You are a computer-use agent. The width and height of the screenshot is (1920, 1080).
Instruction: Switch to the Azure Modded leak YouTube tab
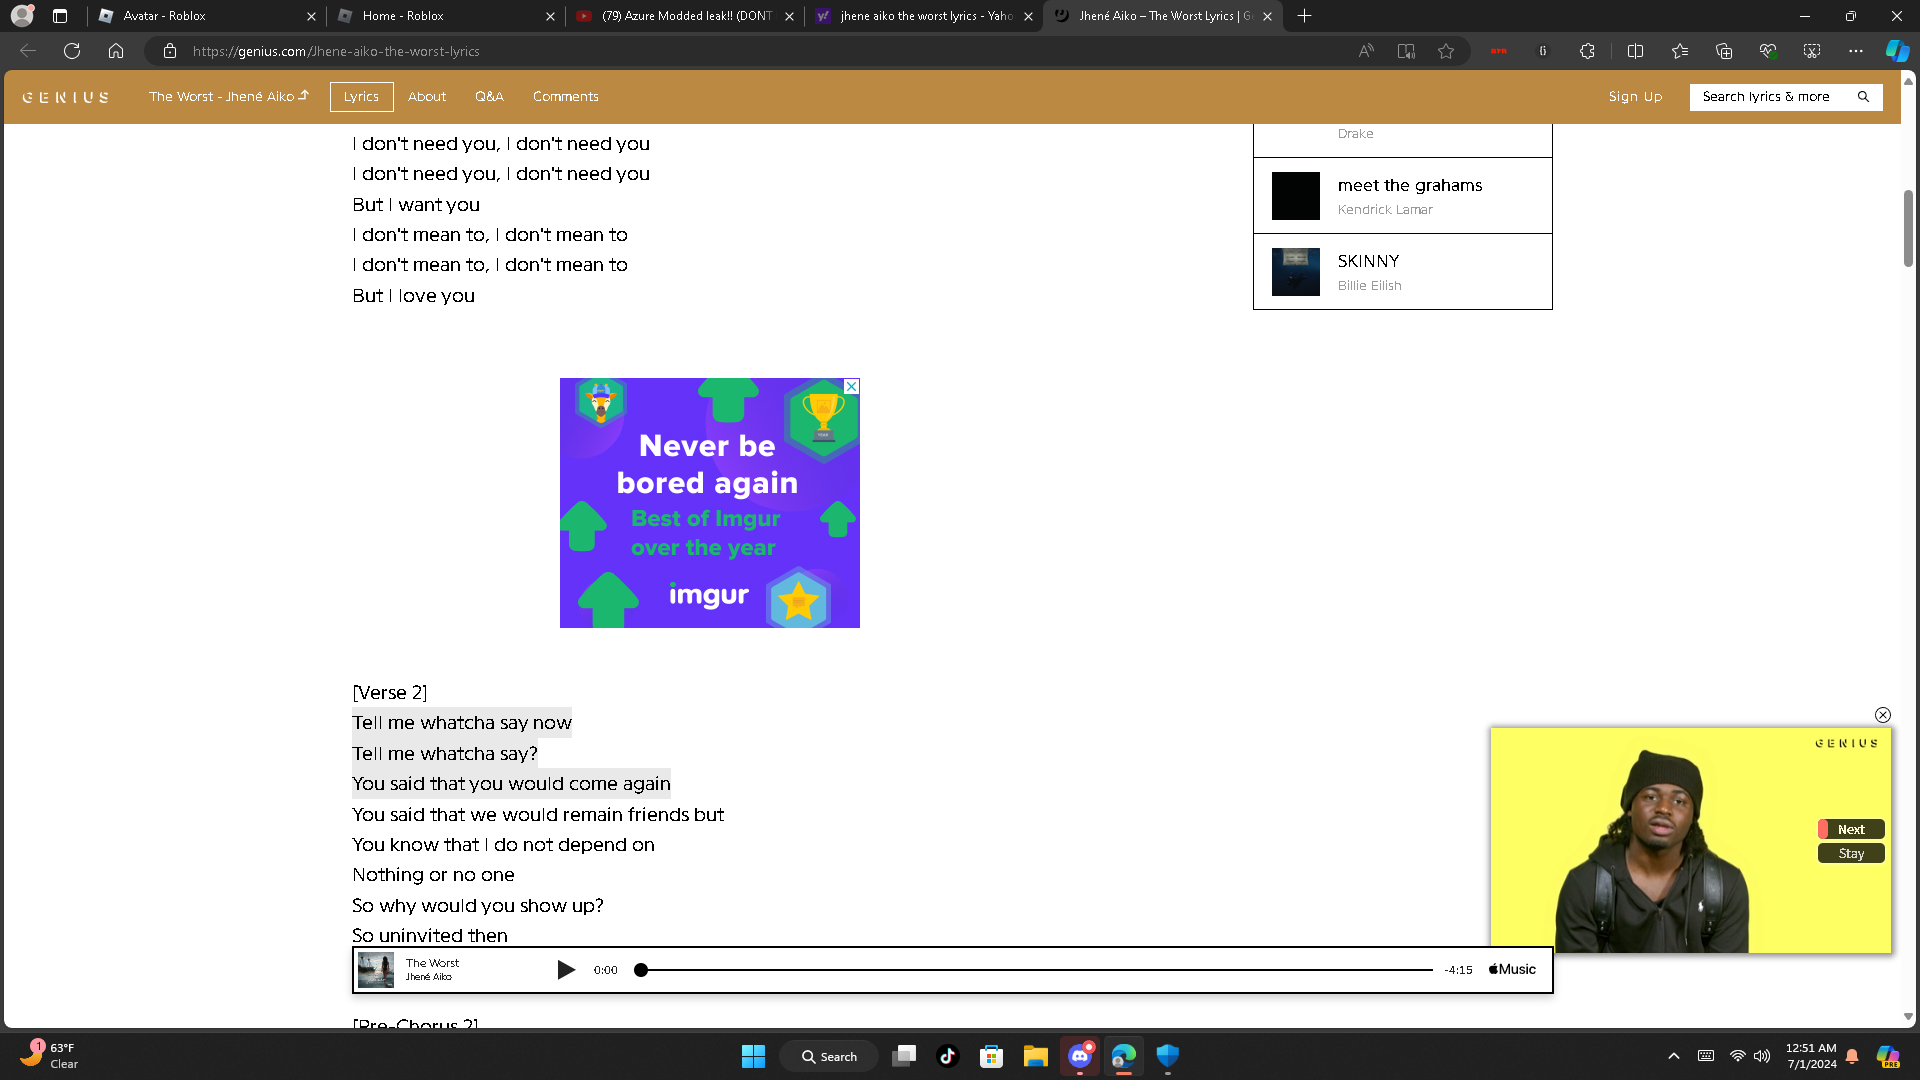pyautogui.click(x=685, y=16)
